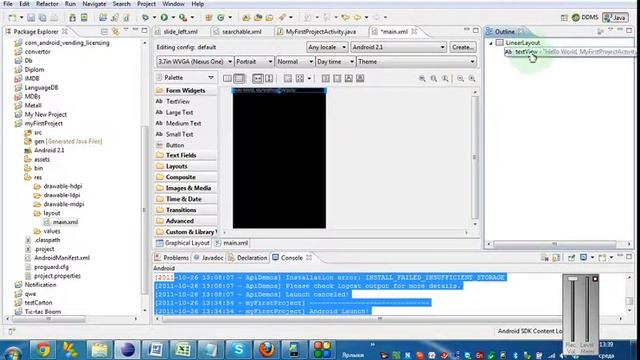
Task: Collapse the LinearLayout node in Outline
Action: point(491,43)
